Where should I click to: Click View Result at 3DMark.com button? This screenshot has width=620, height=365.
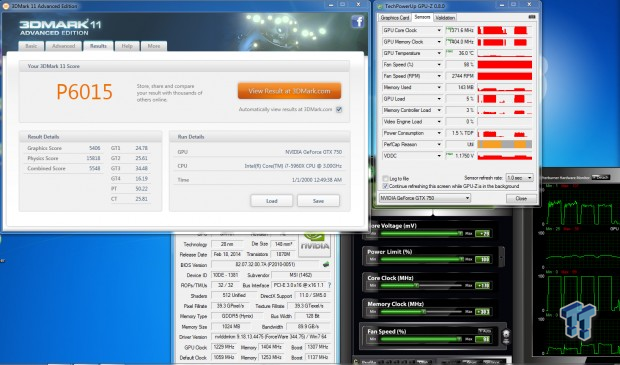(x=289, y=91)
